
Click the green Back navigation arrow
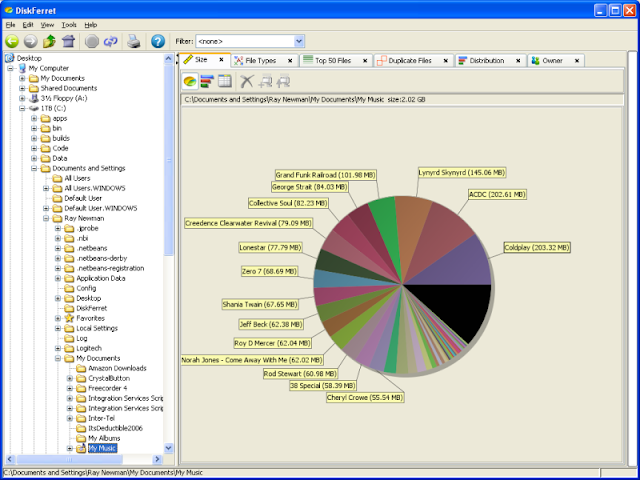[x=12, y=41]
